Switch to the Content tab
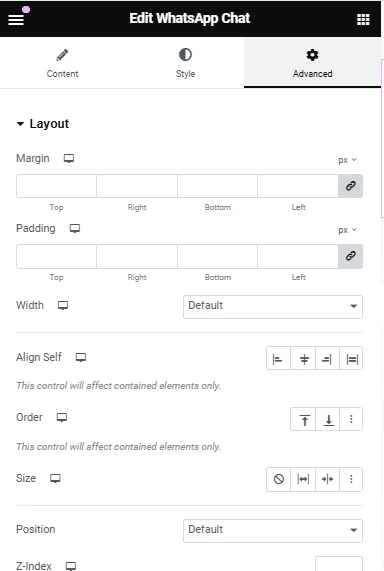Screen dimensions: 384x571 pos(62,63)
